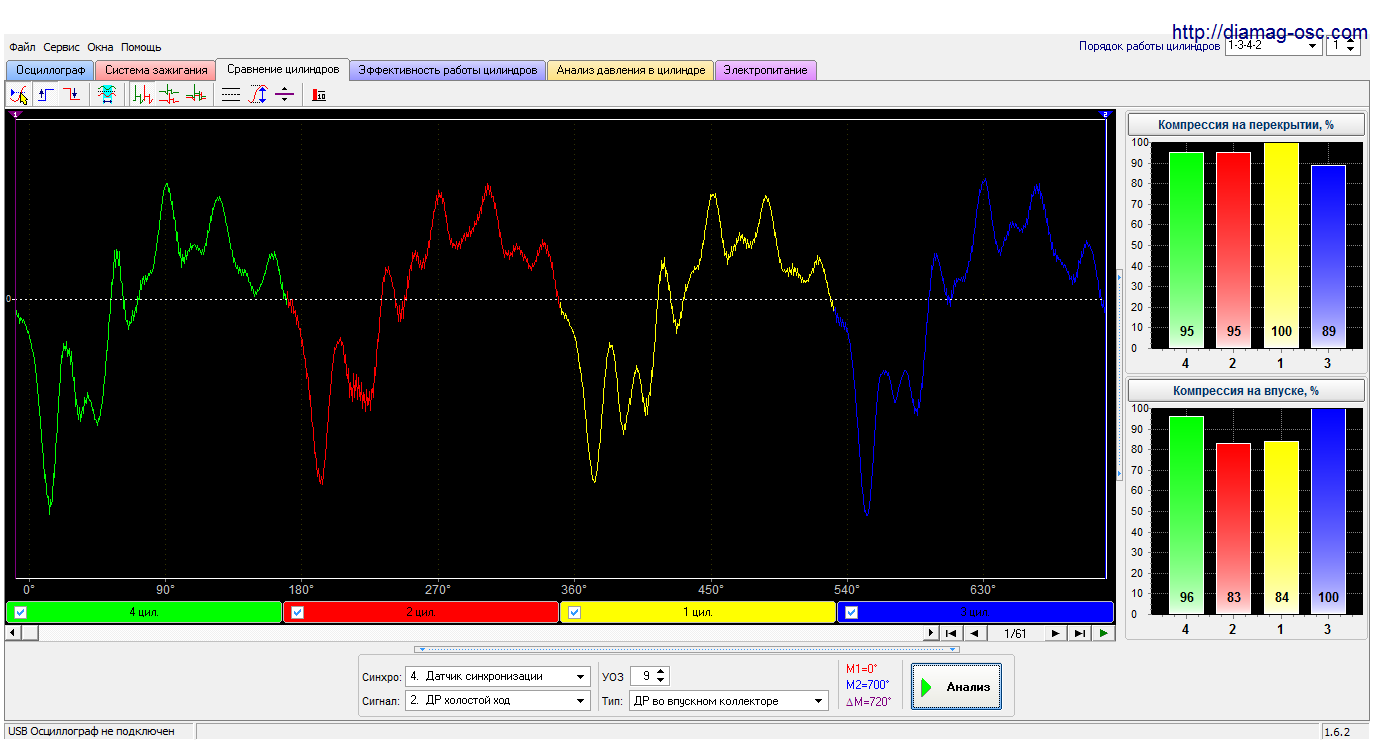This screenshot has height=744, width=1382.
Task: Click the scrollbar right arrow before frame controls
Action: point(931,633)
